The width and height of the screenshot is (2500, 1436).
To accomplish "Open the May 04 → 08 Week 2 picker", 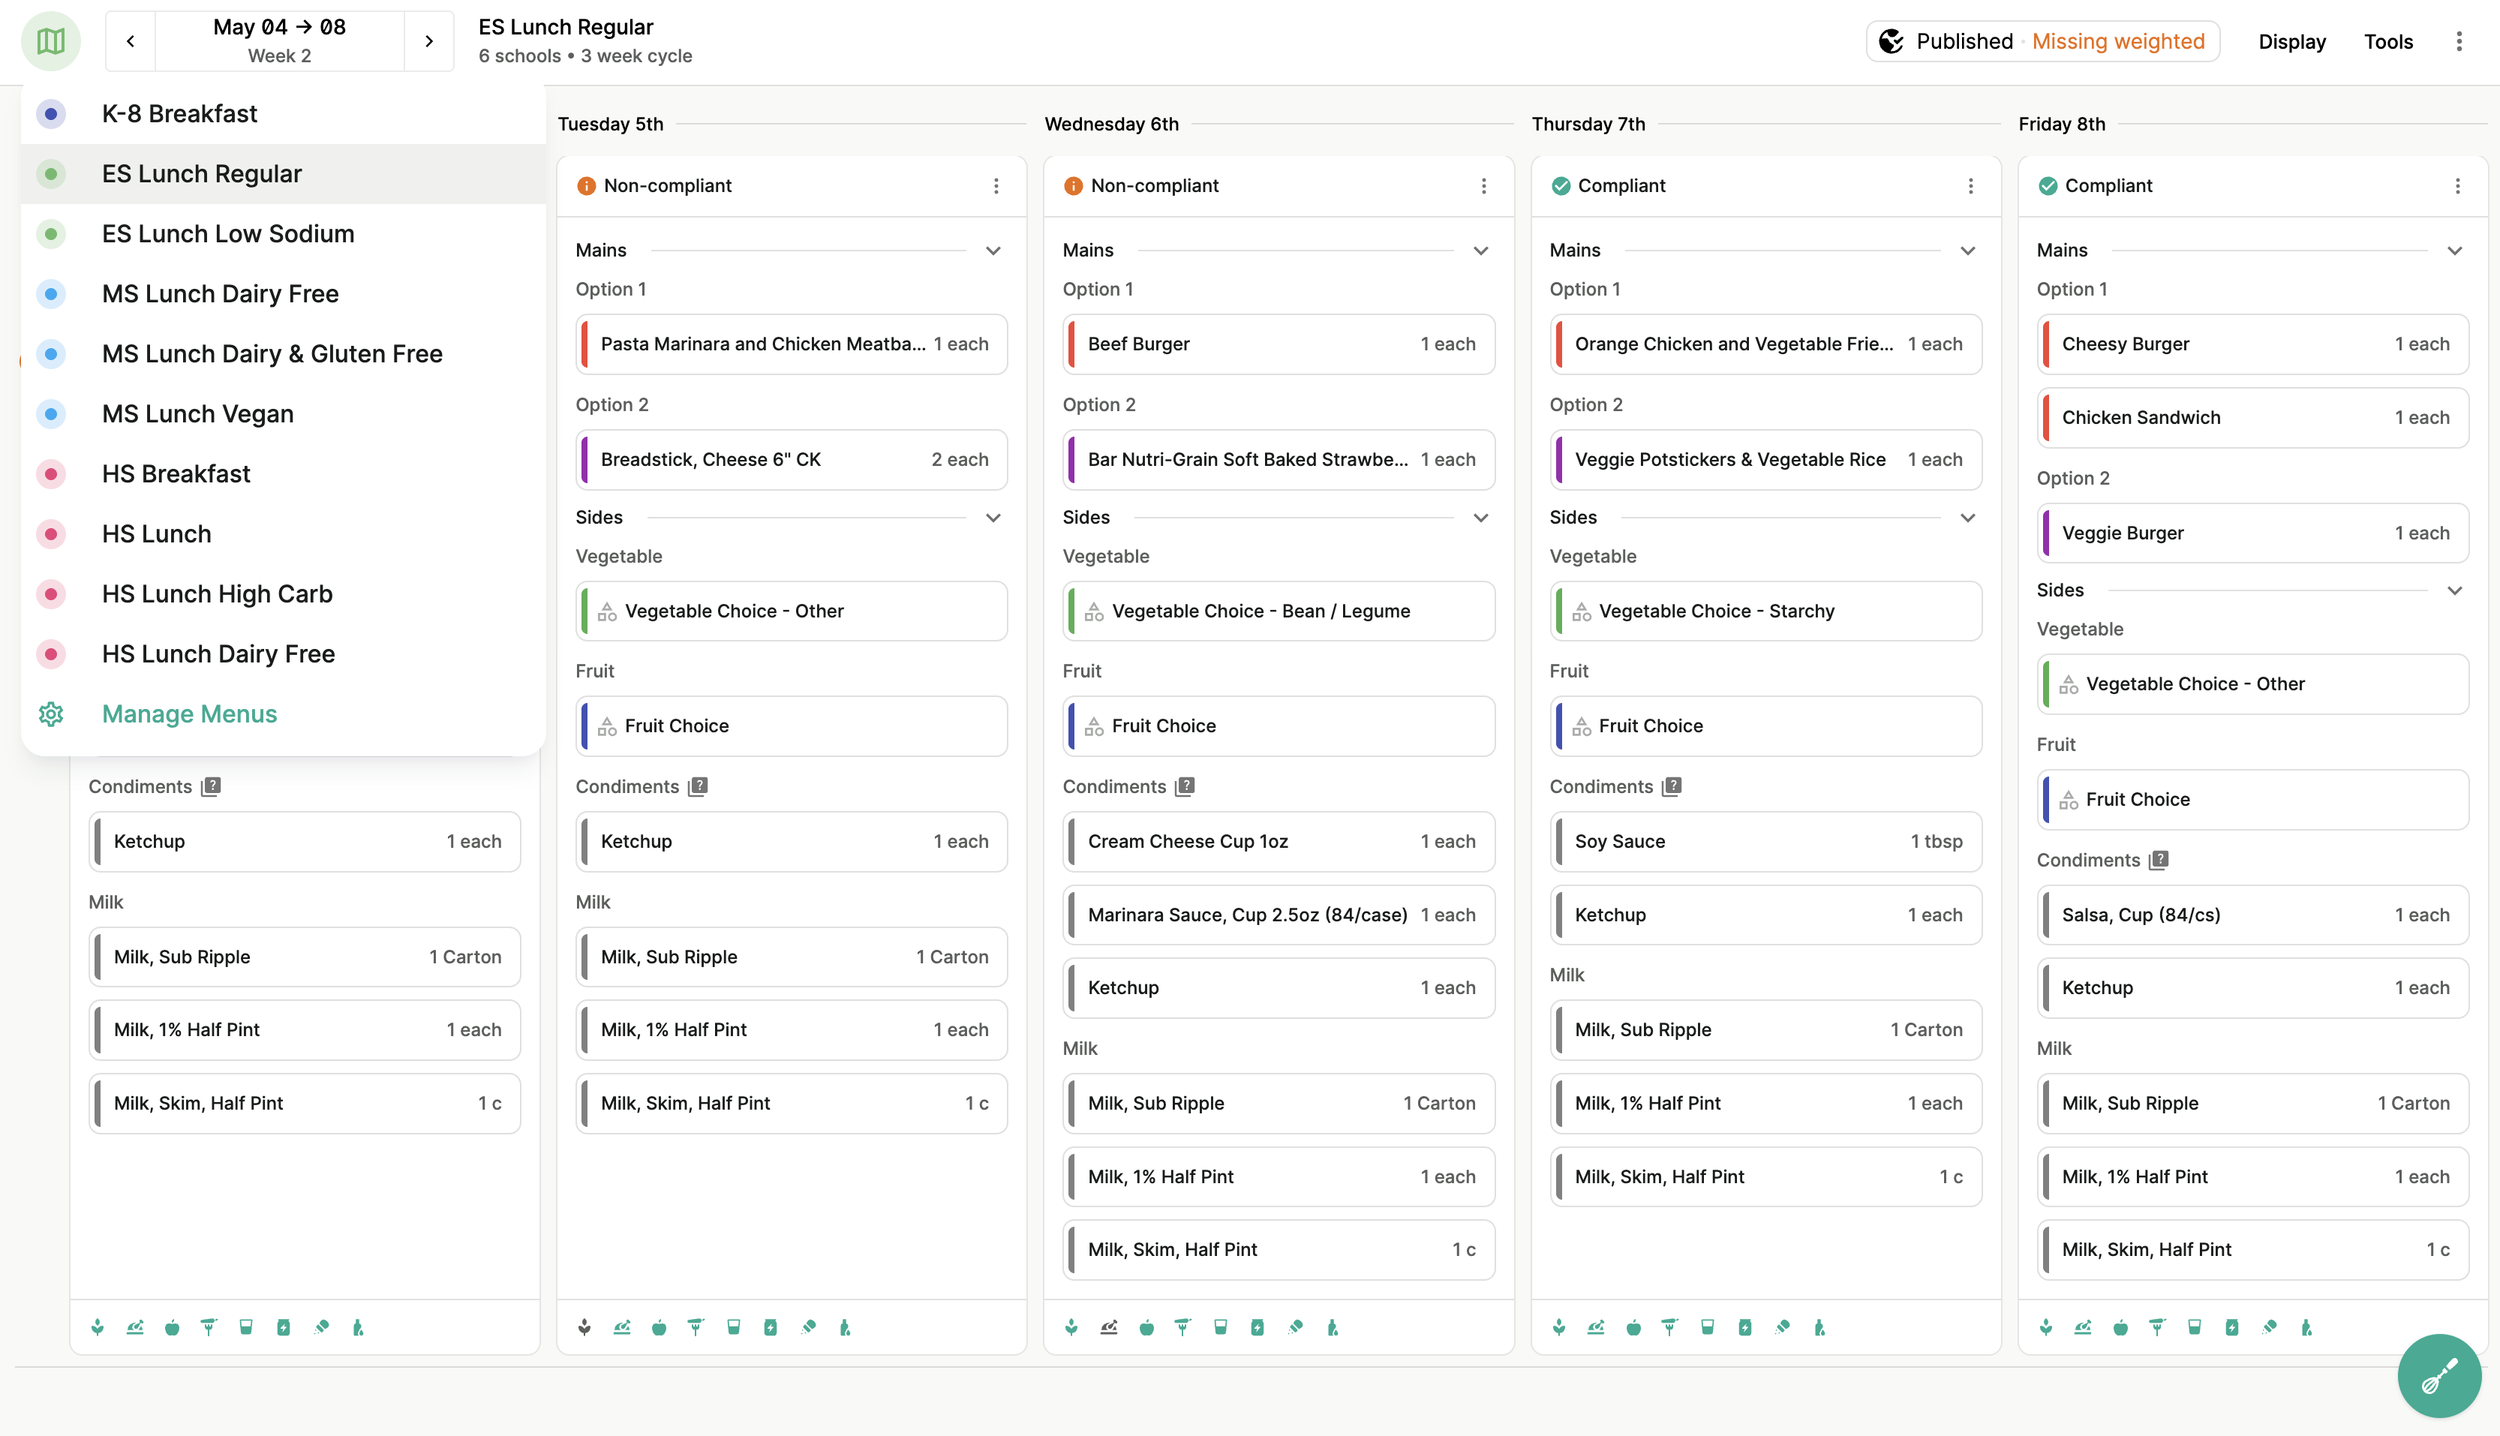I will pyautogui.click(x=279, y=41).
